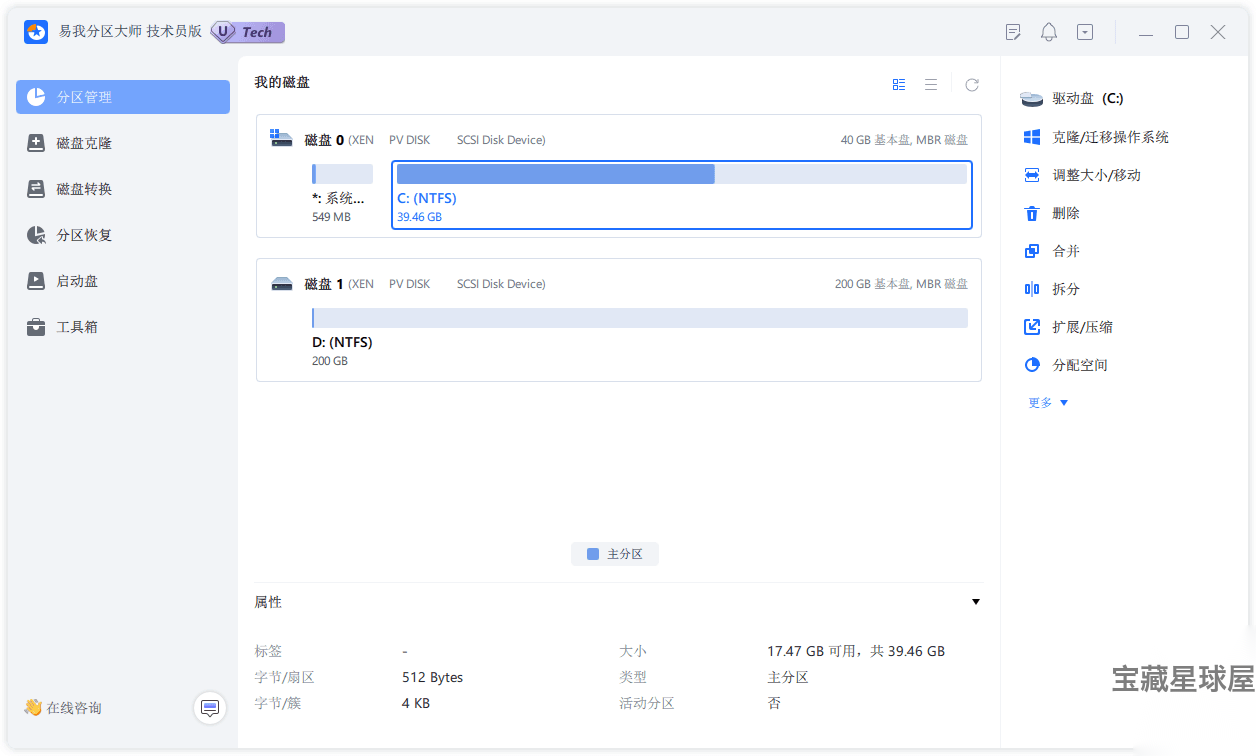
Task: Open the 分区管理 sidebar section
Action: click(x=123, y=97)
